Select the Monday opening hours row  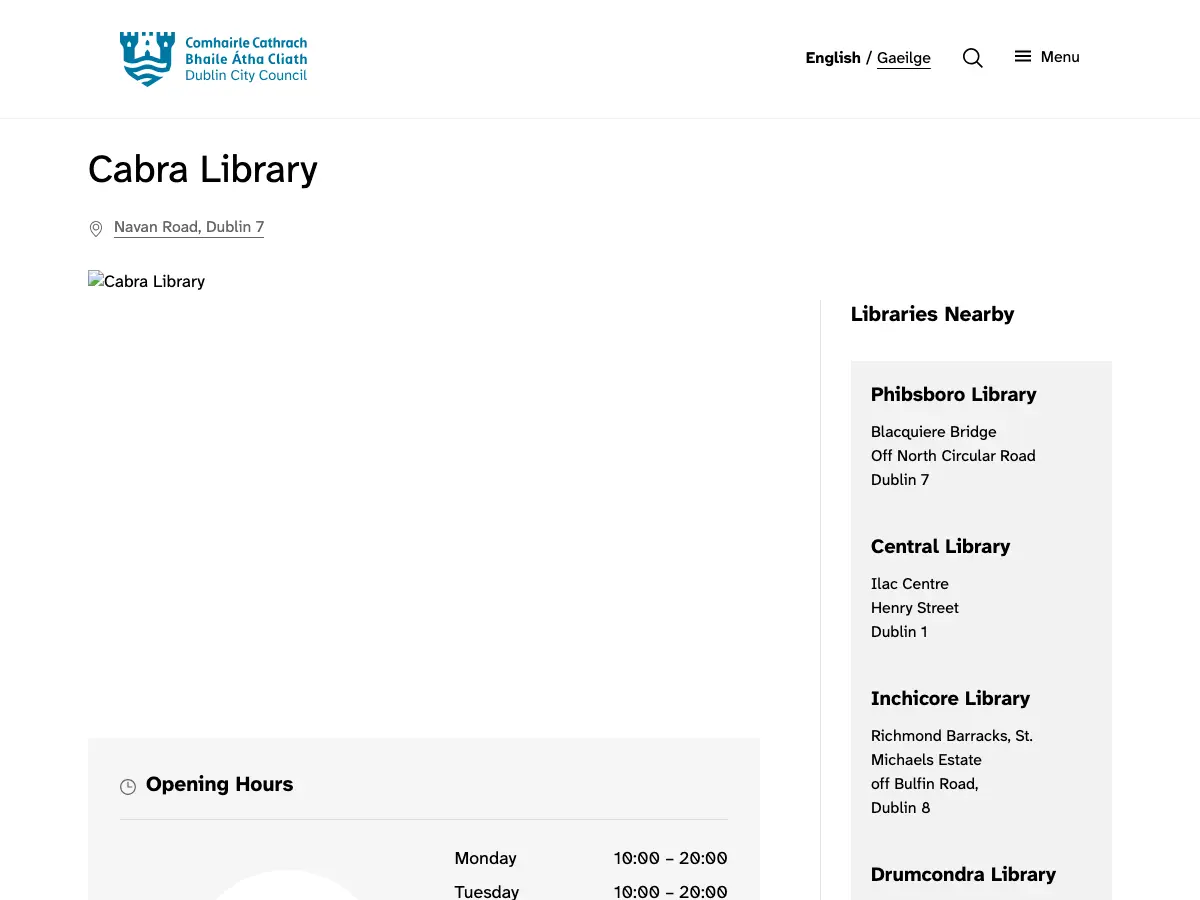point(591,858)
